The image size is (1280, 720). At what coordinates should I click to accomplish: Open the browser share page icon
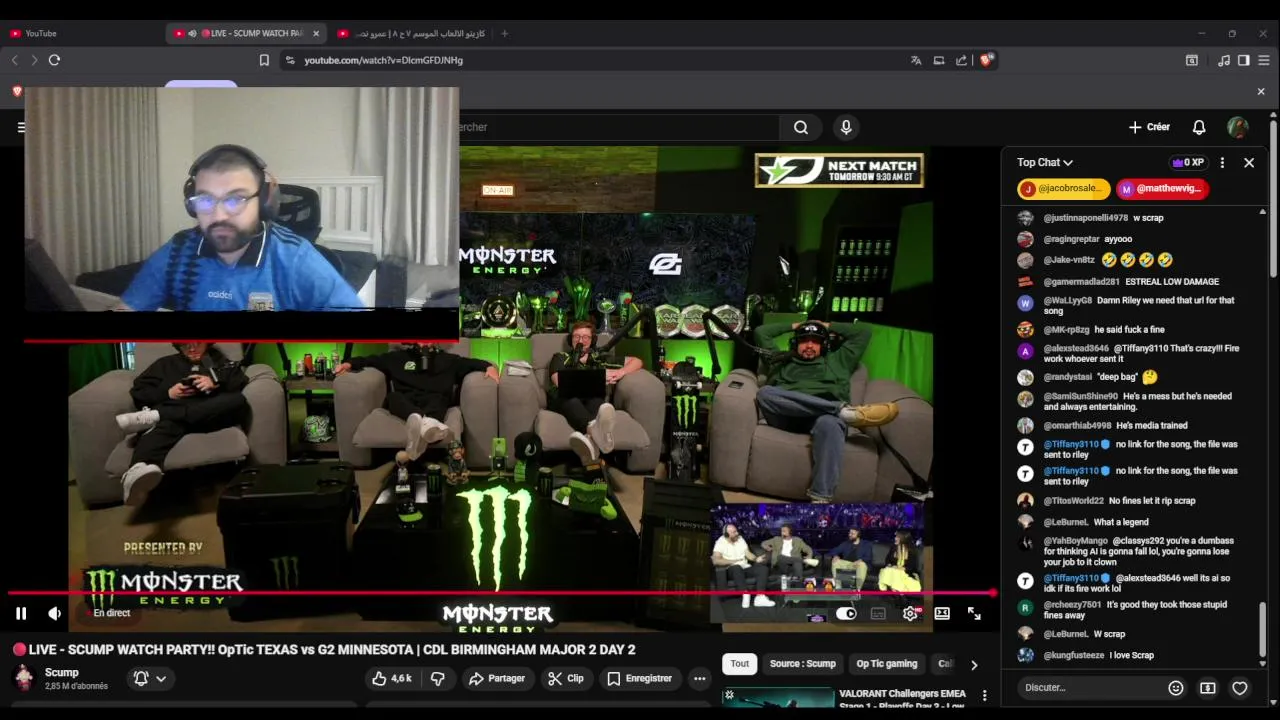[x=962, y=60]
